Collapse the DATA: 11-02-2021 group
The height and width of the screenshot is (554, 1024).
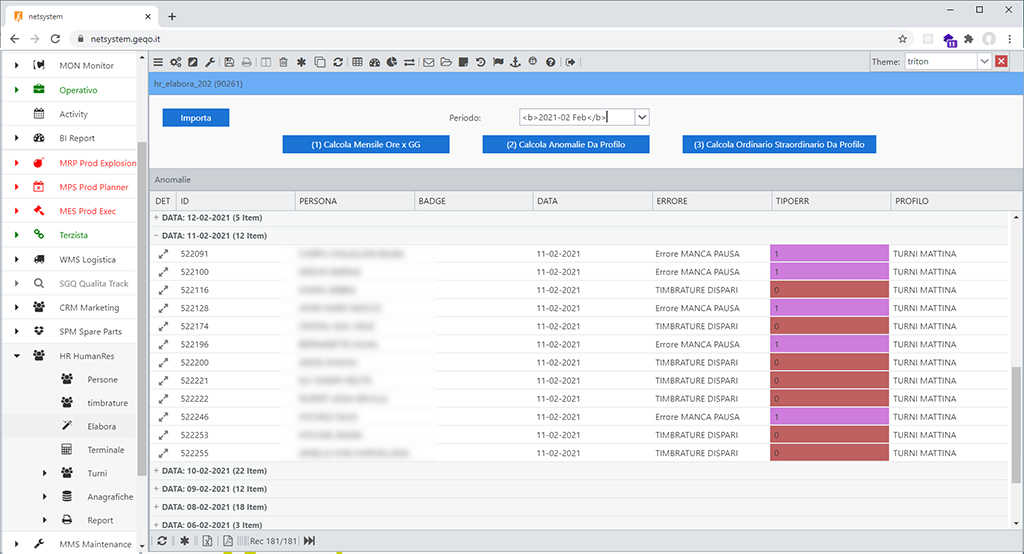click(156, 236)
